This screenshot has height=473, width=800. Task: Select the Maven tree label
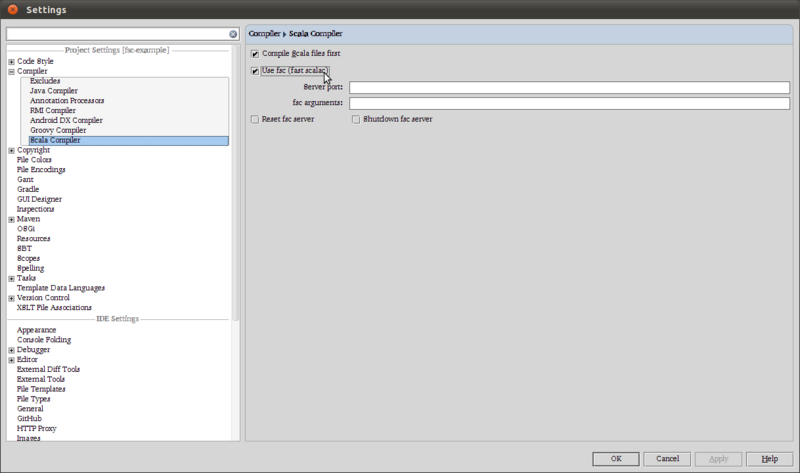point(28,219)
